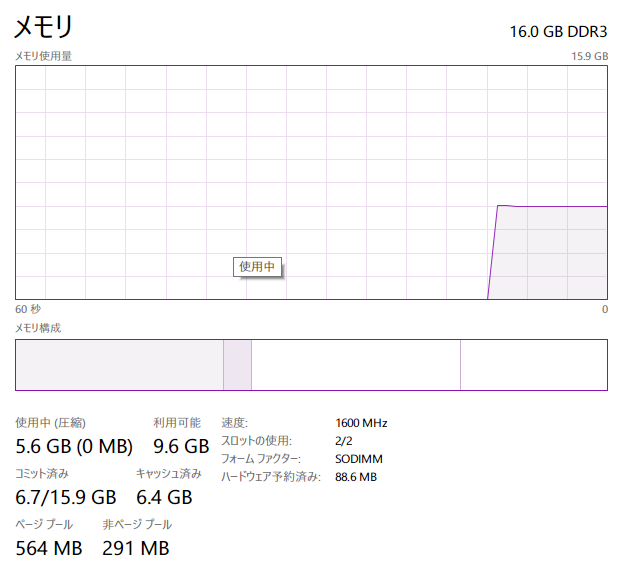Viewport: 619px width, 580px height.
Task: Select the standby segment of memory composition bar
Action: (356, 365)
